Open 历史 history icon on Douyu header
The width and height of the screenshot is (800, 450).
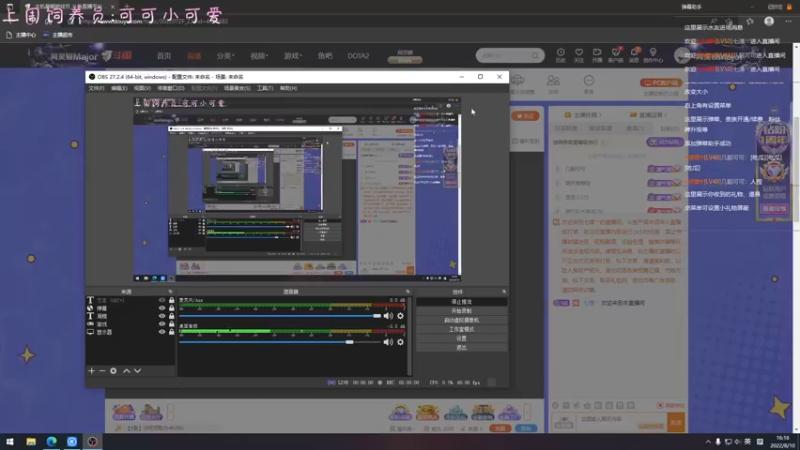click(560, 55)
